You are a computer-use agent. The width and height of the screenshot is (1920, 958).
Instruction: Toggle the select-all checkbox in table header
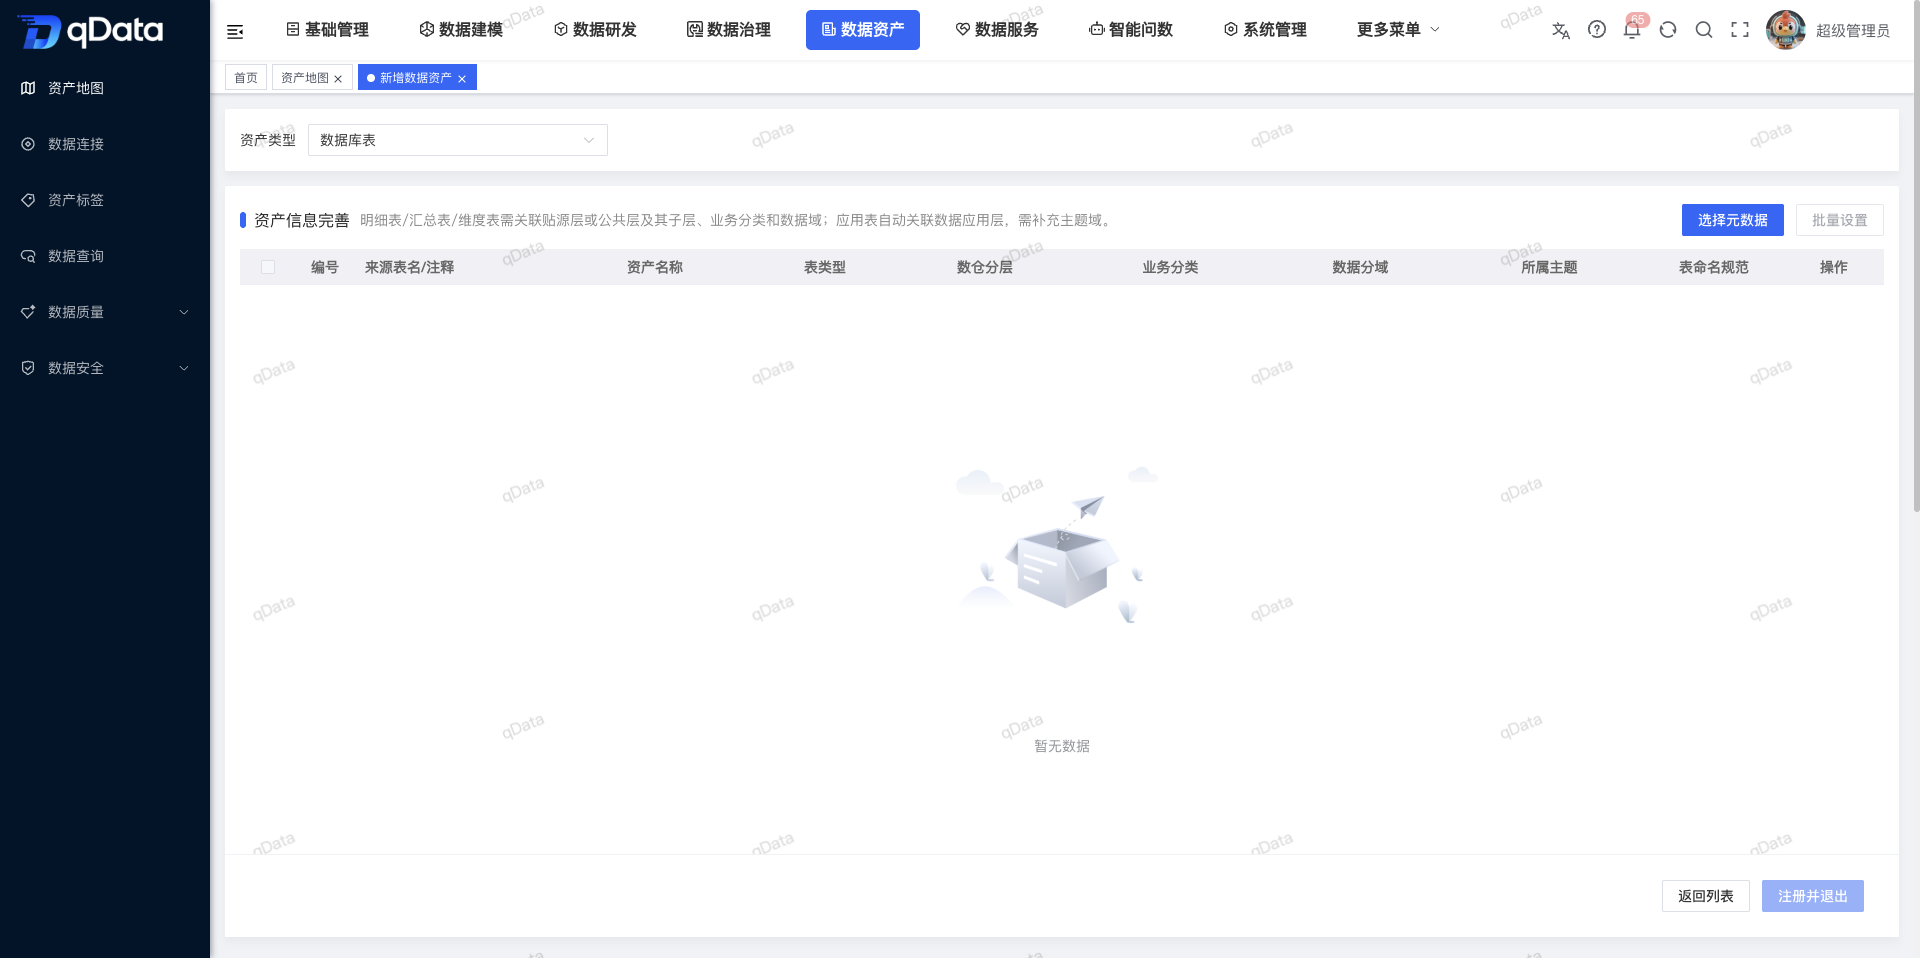[268, 267]
